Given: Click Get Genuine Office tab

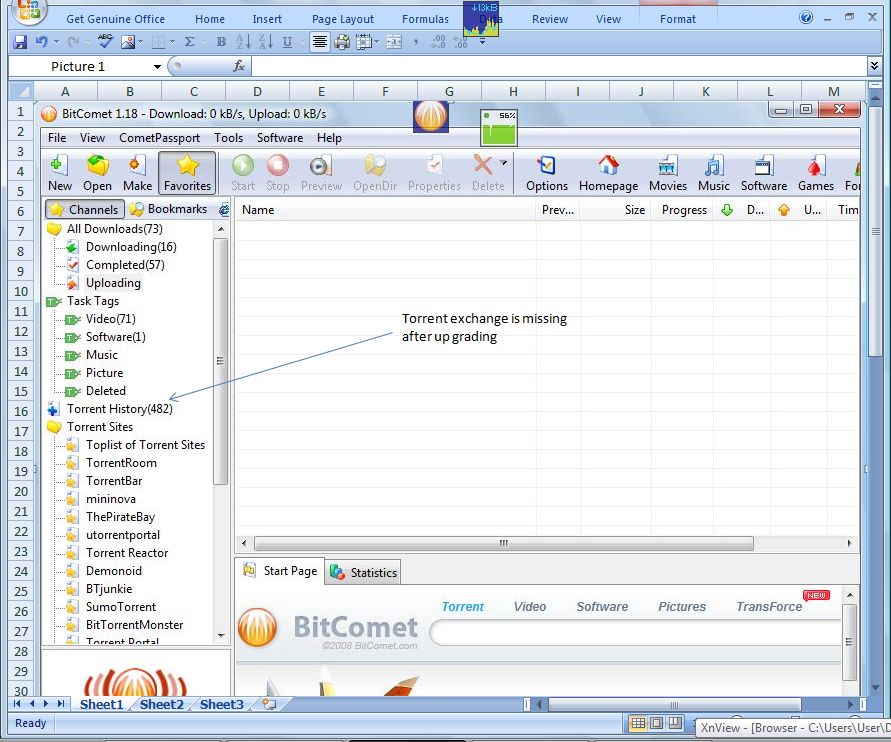Looking at the screenshot, I should tap(115, 19).
